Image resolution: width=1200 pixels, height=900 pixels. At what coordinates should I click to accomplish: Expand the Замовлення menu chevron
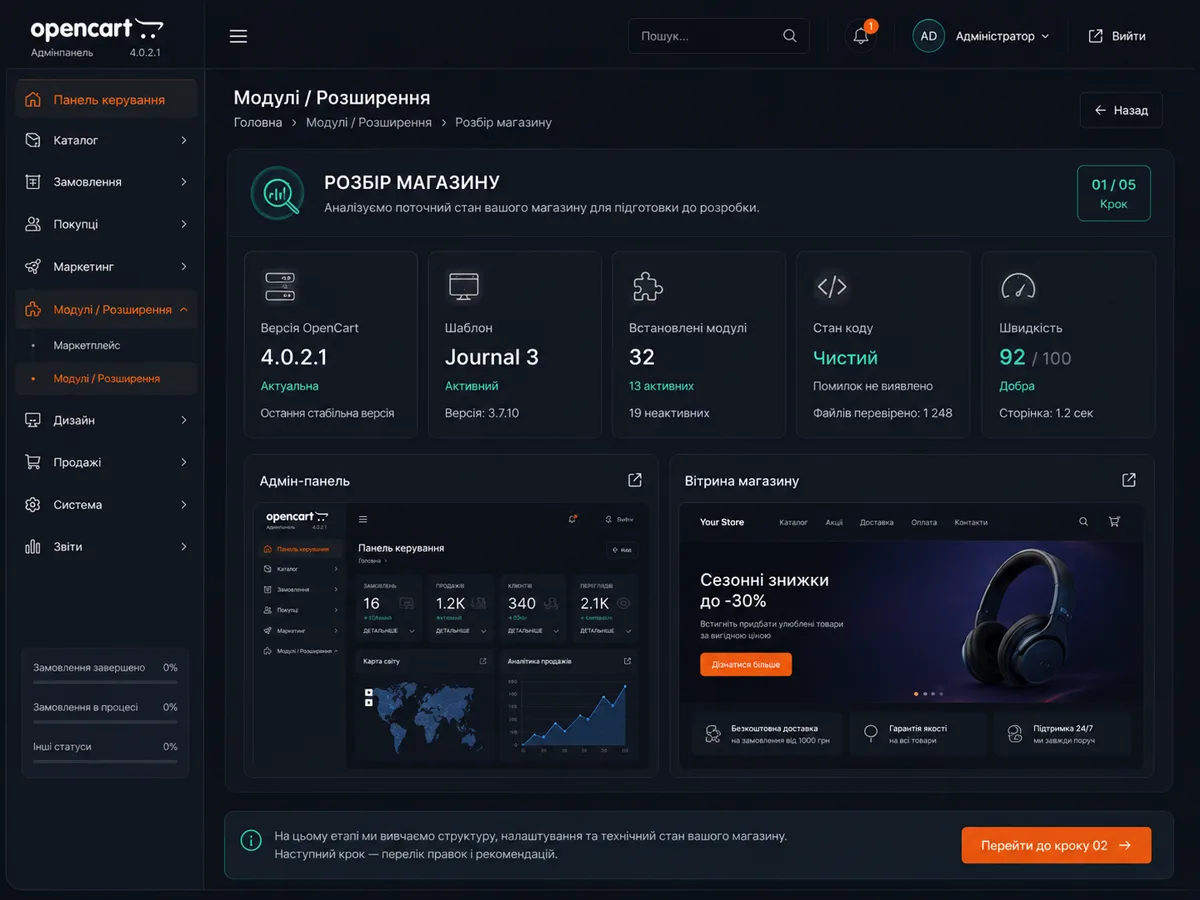click(184, 182)
